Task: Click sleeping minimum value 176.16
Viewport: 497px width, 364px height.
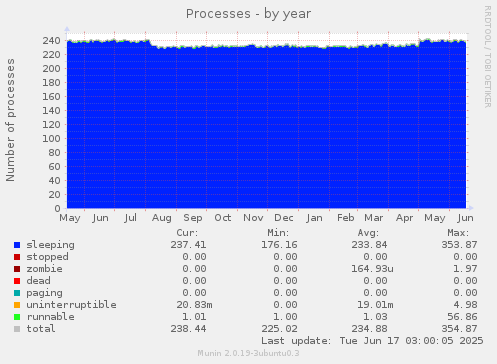Action: click(x=279, y=245)
